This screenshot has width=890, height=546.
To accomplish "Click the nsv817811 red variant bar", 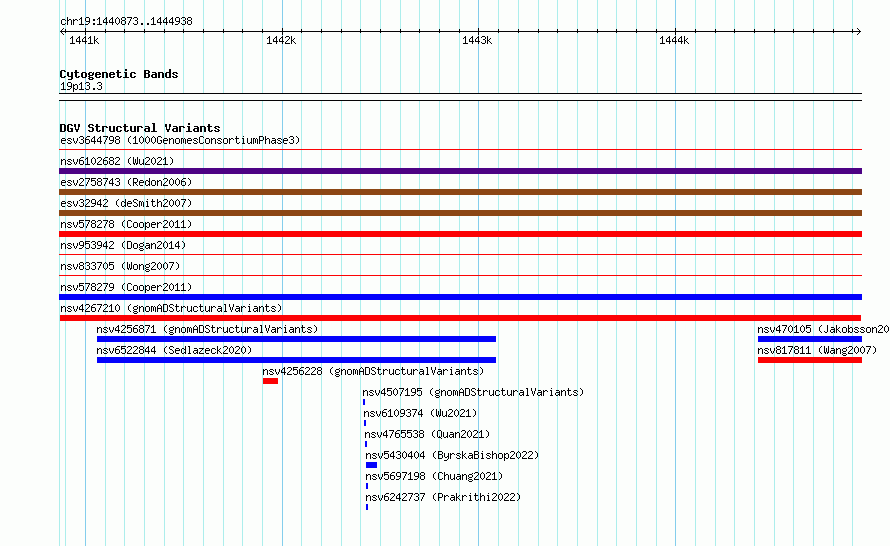I will point(810,360).
